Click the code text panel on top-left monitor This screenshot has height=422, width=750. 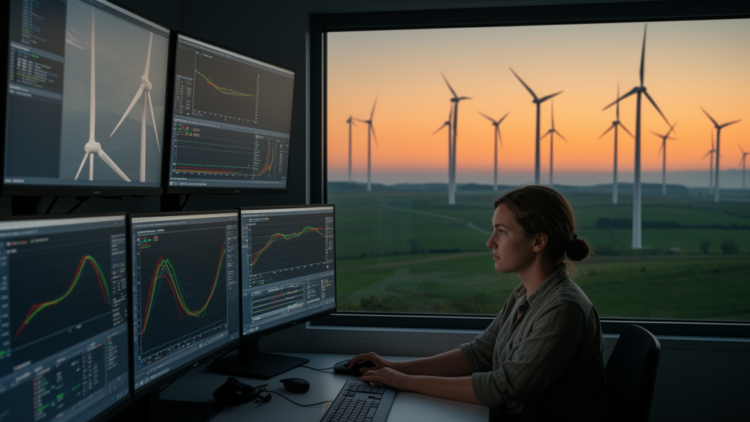[36, 48]
